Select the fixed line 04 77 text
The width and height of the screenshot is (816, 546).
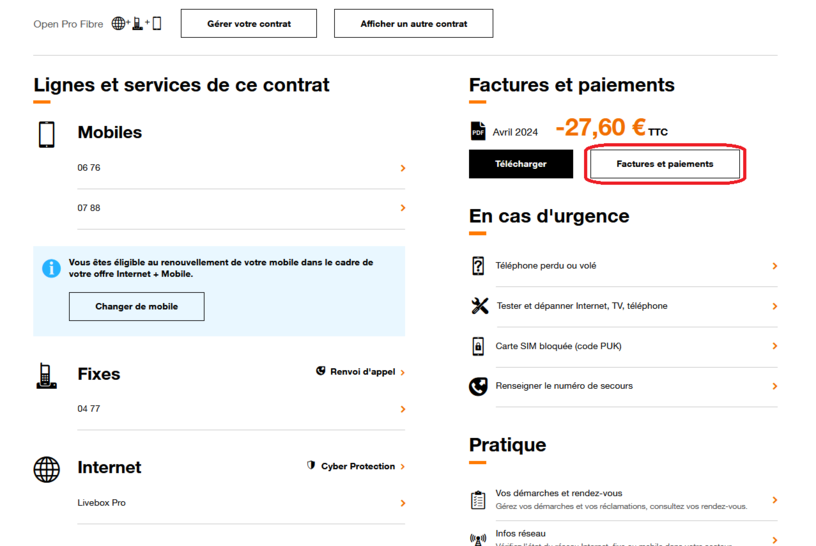(89, 409)
